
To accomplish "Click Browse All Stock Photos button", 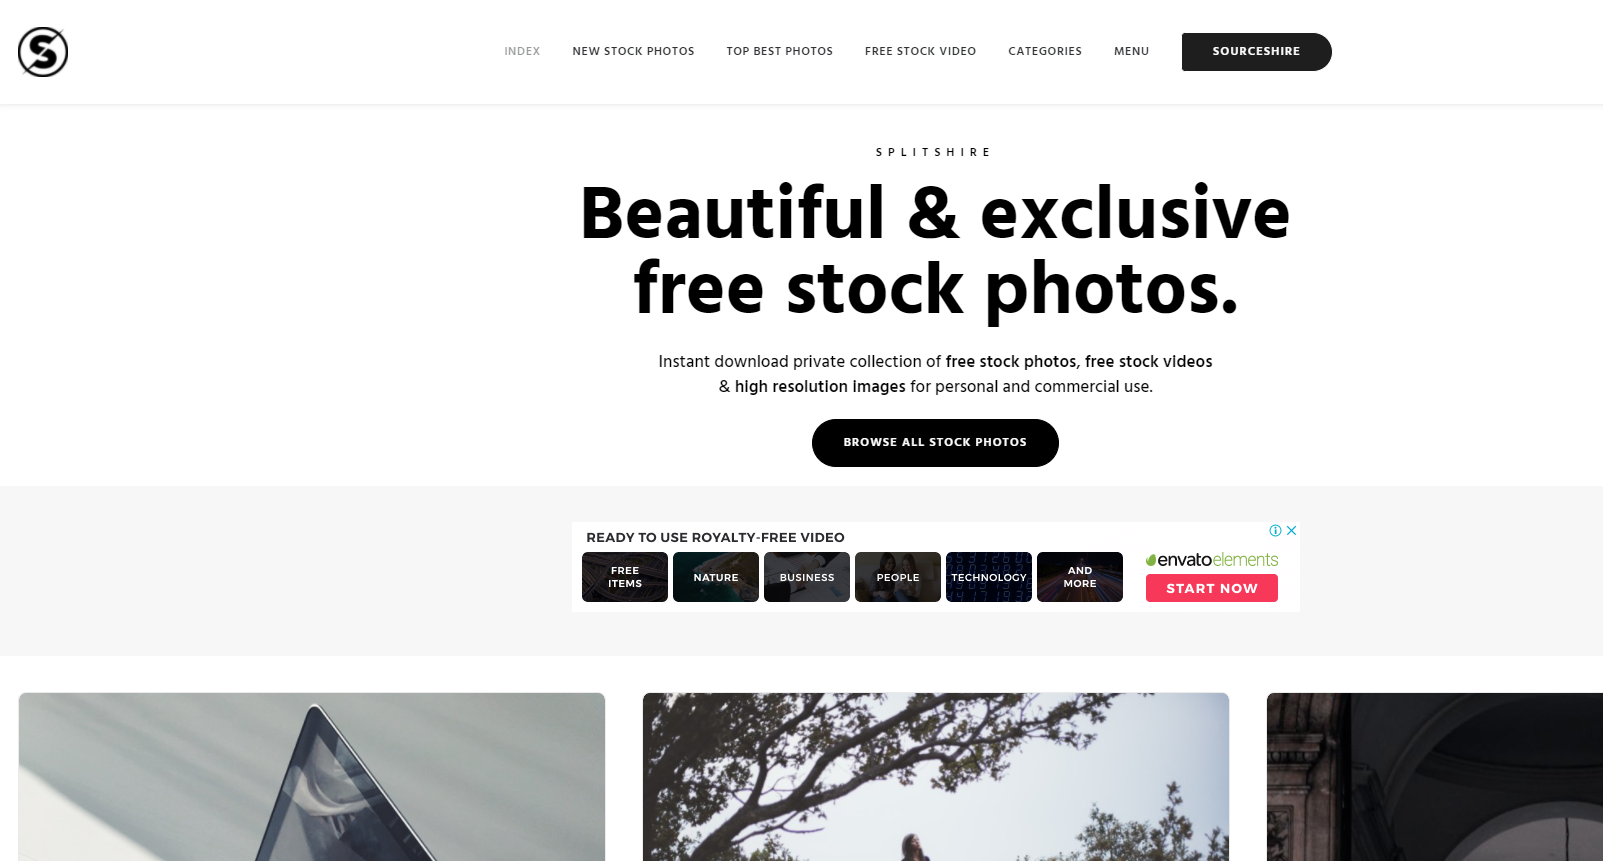I will coord(935,443).
